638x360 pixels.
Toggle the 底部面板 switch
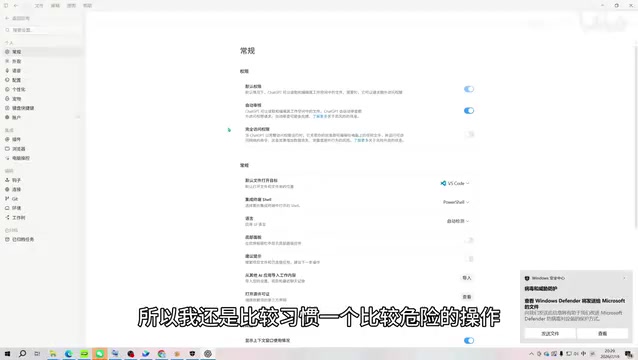click(469, 240)
